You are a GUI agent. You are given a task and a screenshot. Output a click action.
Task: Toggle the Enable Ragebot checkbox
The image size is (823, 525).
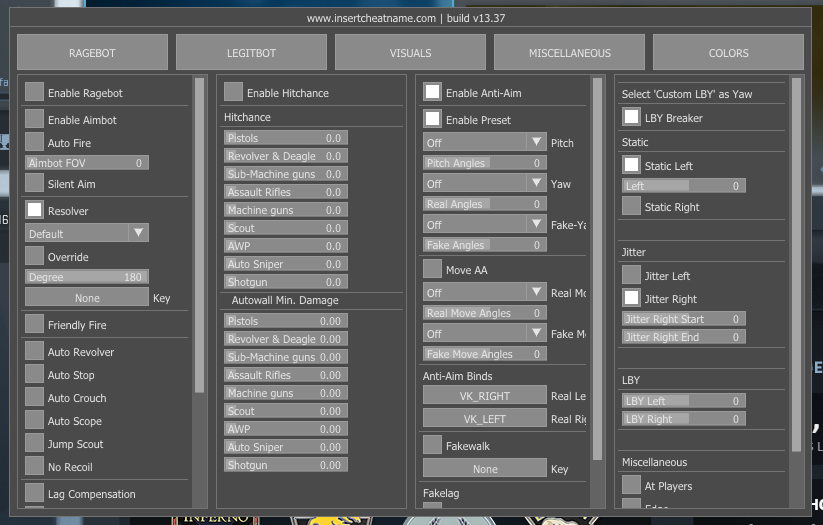pyautogui.click(x=35, y=92)
